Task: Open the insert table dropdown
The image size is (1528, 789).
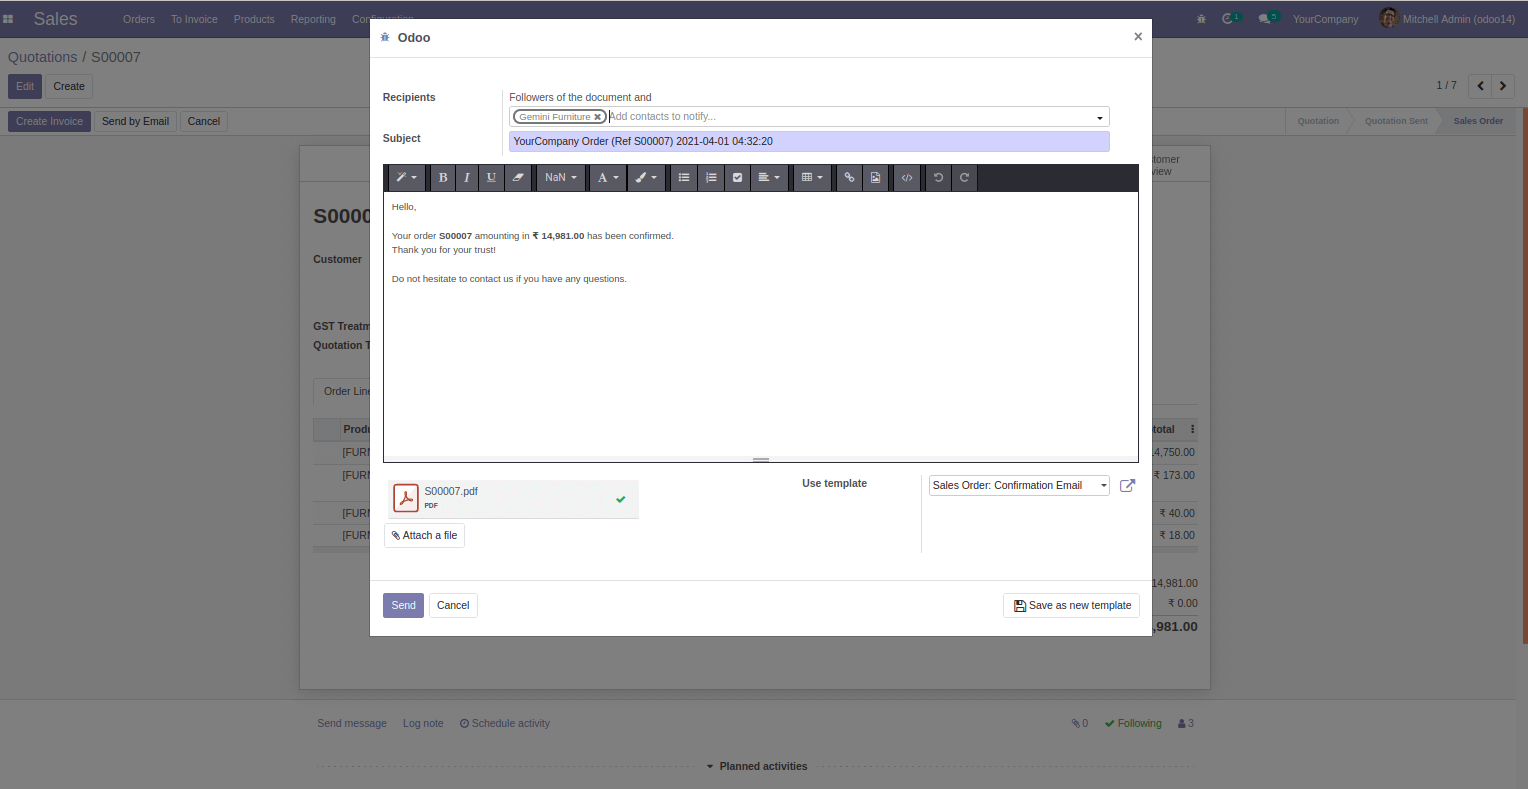Action: click(812, 178)
